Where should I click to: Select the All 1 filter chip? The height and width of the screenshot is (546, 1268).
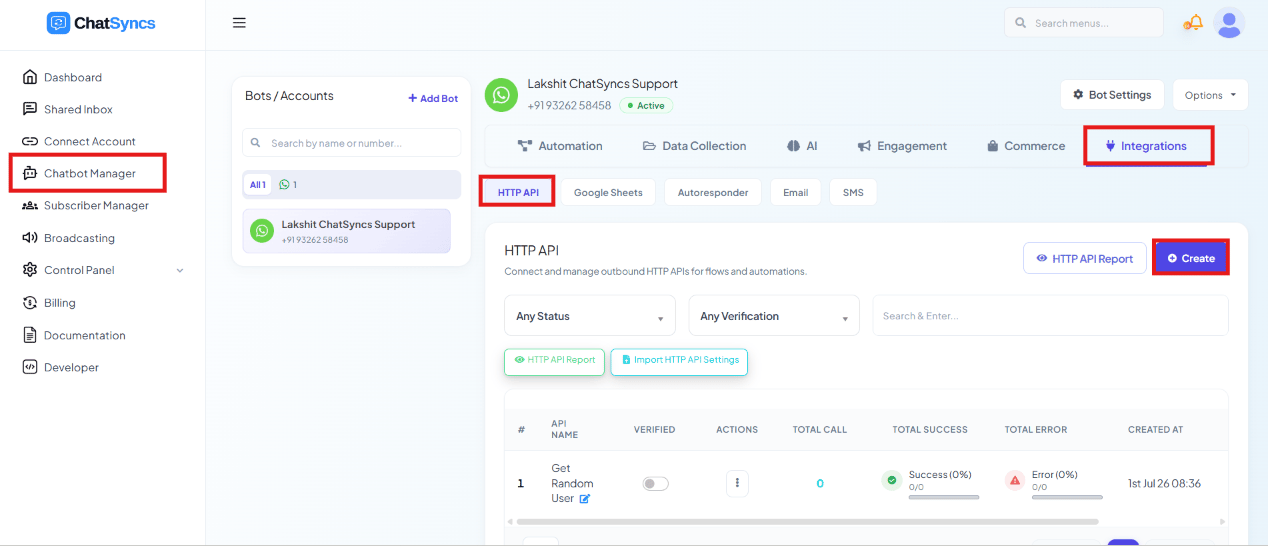pyautogui.click(x=258, y=185)
